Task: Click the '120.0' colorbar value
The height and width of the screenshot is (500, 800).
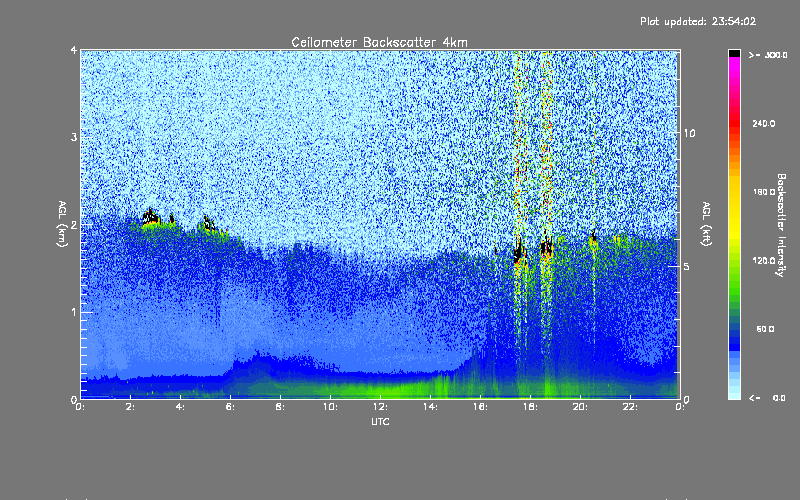Action: (x=764, y=260)
